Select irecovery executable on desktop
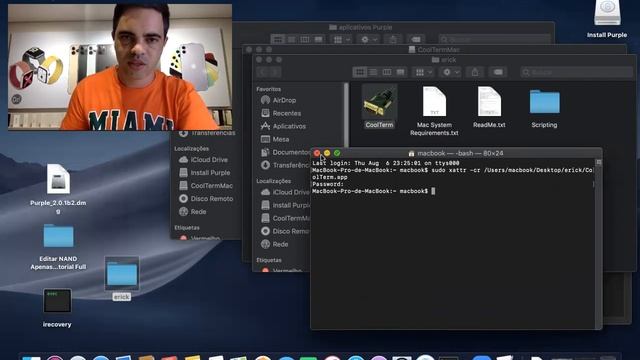This screenshot has width=640, height=360. click(x=57, y=308)
